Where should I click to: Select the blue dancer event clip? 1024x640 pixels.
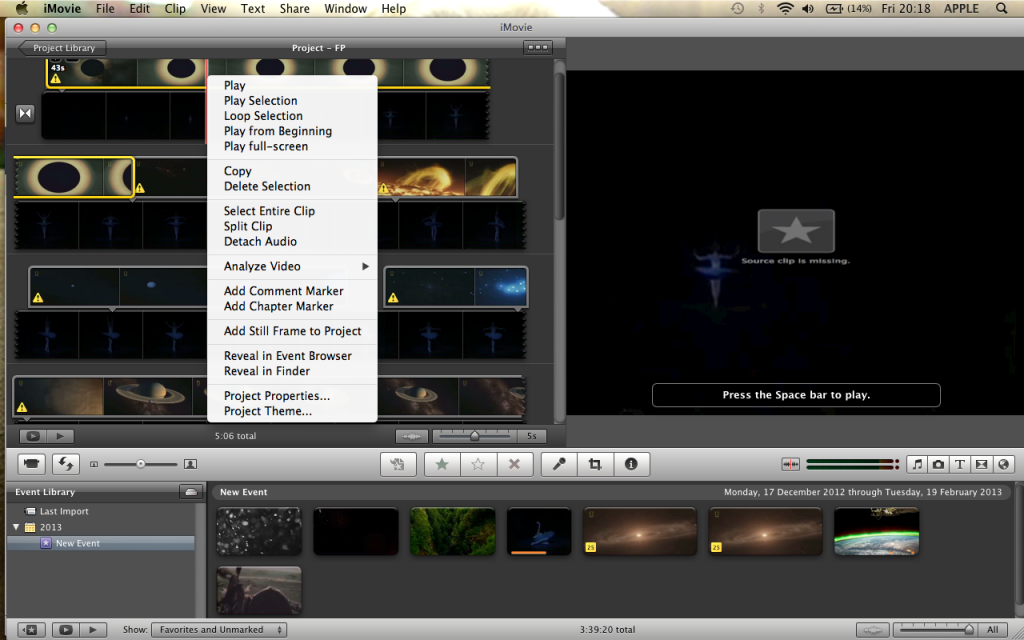click(539, 532)
